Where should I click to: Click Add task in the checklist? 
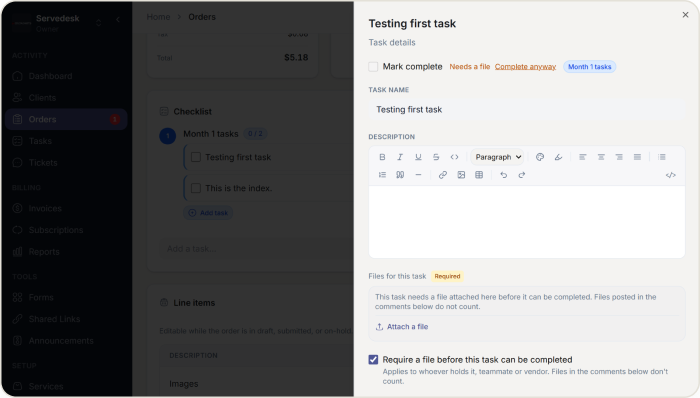[208, 213]
